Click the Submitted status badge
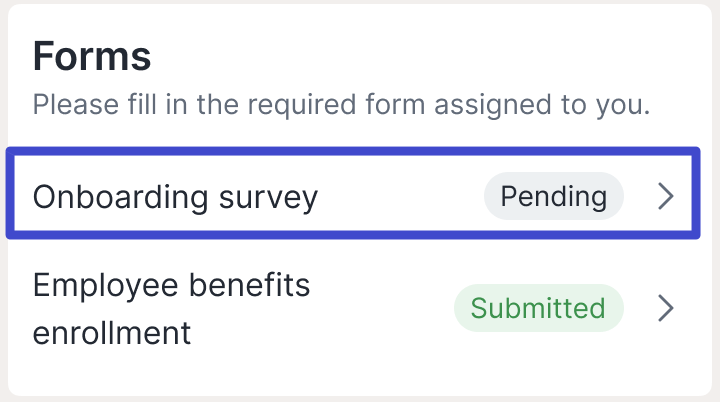 click(538, 308)
